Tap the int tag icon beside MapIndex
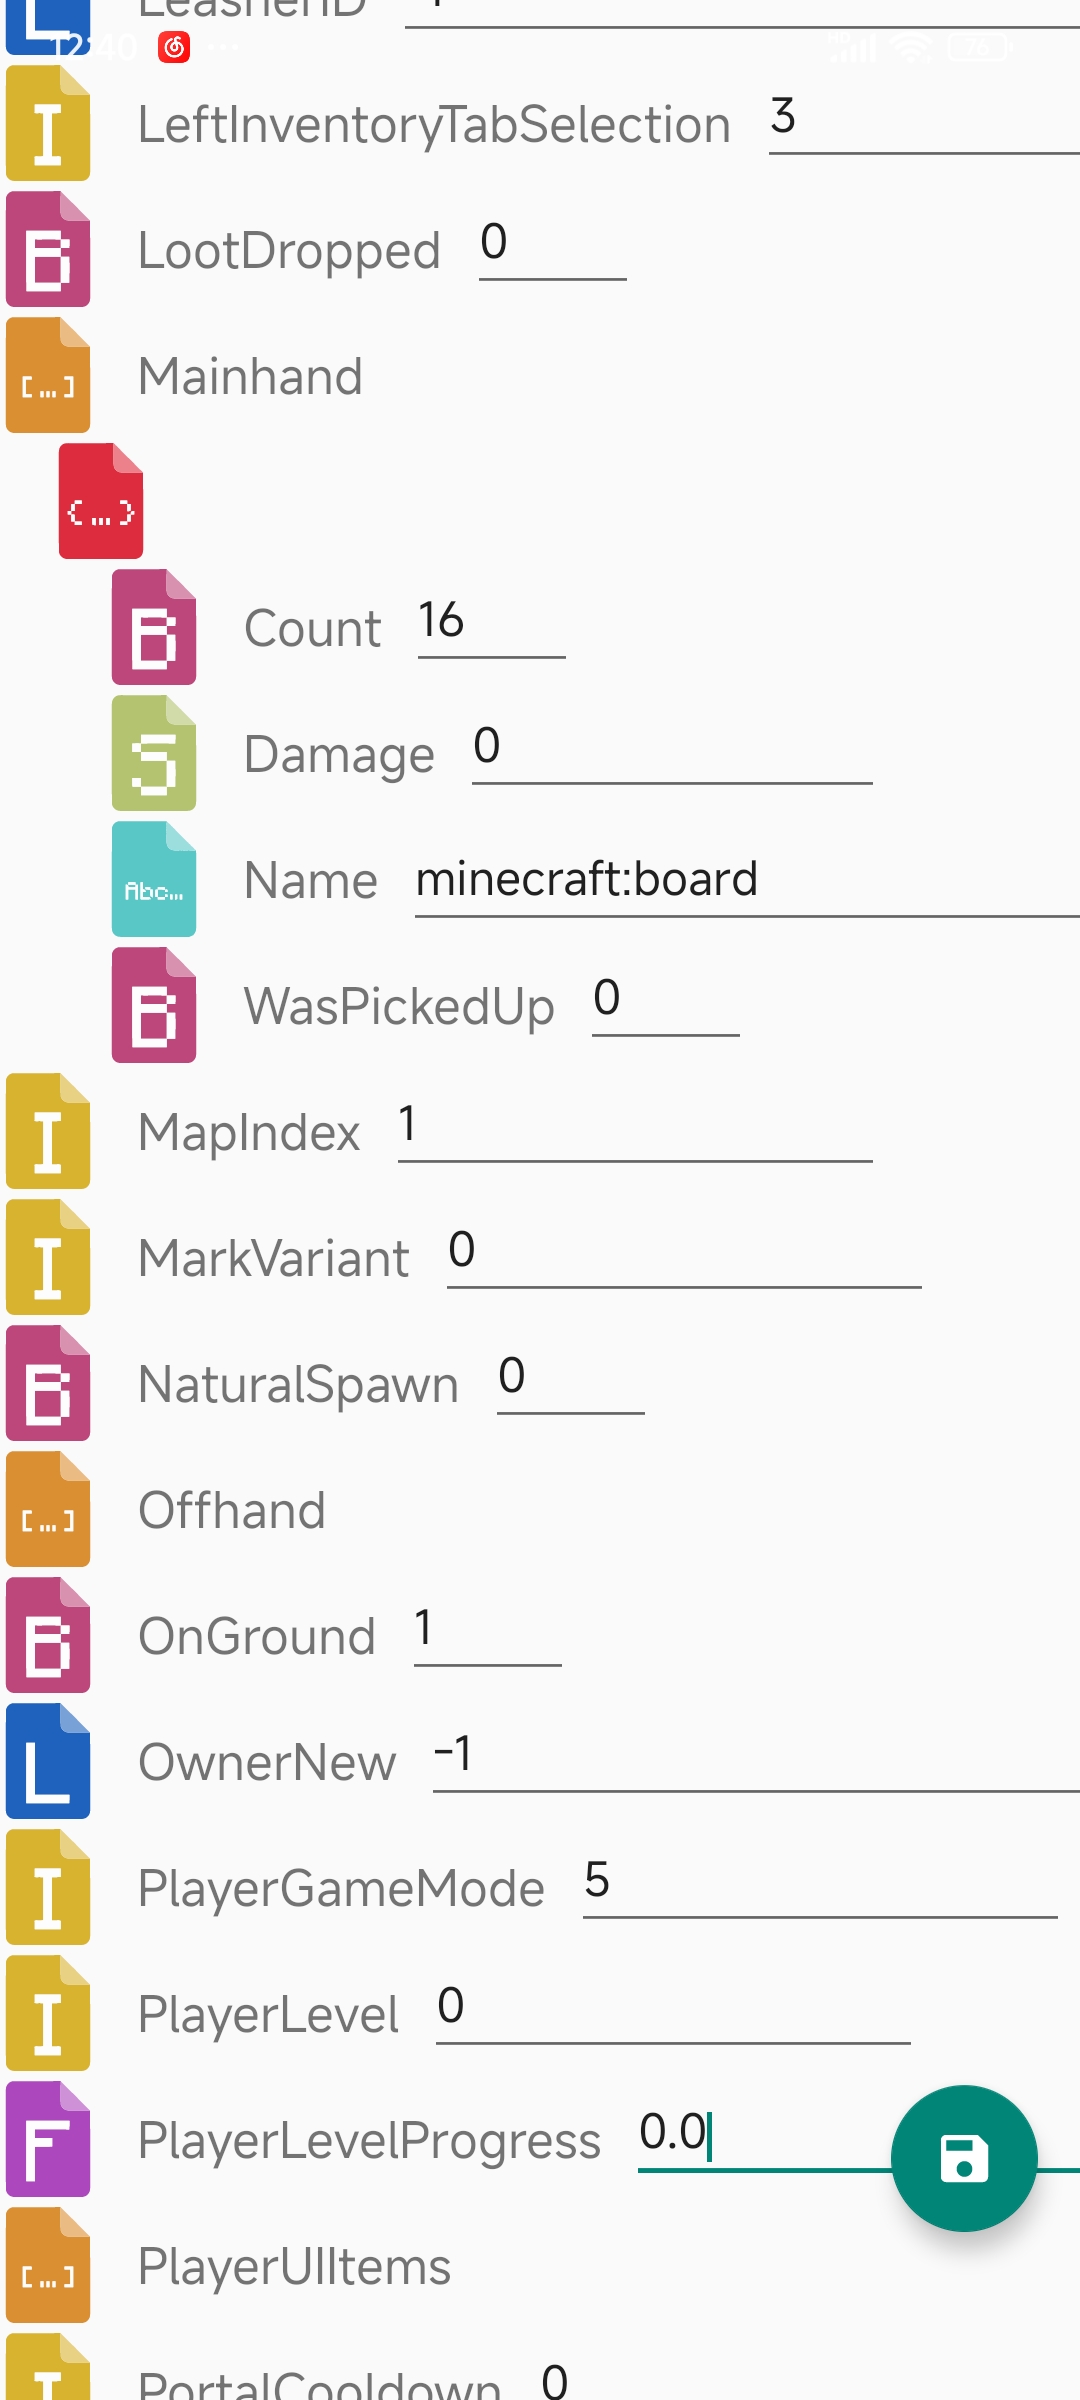Image resolution: width=1080 pixels, height=2400 pixels. (48, 1131)
